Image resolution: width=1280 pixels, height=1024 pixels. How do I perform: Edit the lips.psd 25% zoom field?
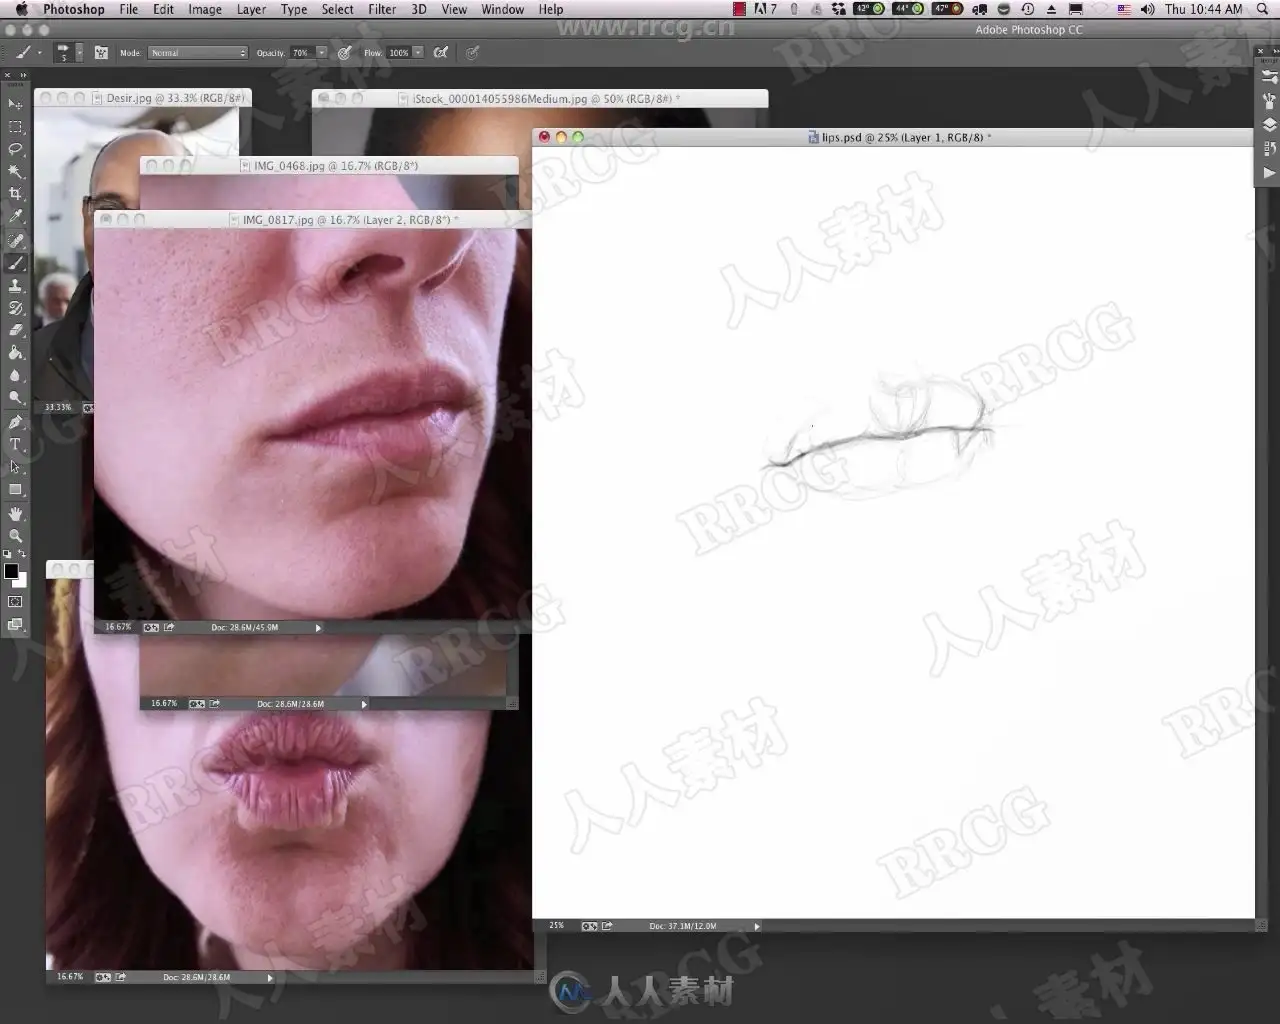click(x=556, y=926)
